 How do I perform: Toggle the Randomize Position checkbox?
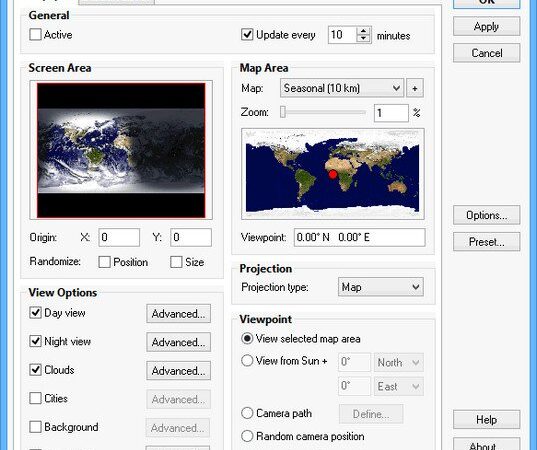tap(104, 262)
